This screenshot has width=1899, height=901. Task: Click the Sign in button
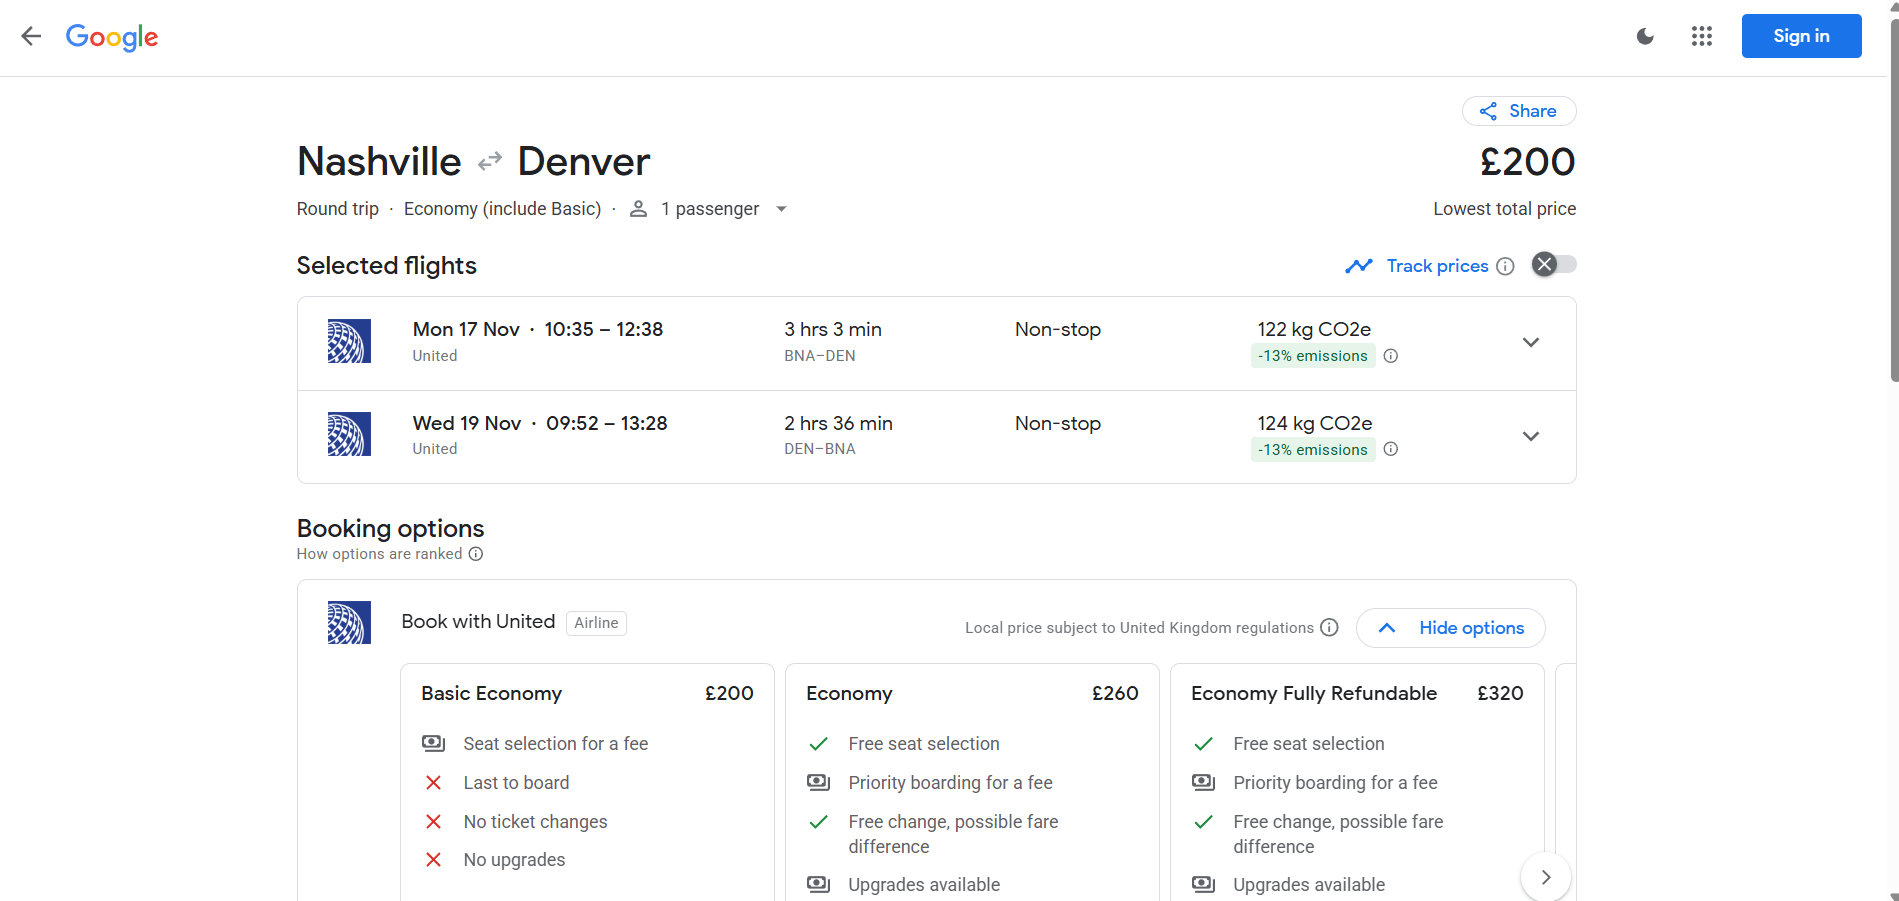[x=1801, y=36]
